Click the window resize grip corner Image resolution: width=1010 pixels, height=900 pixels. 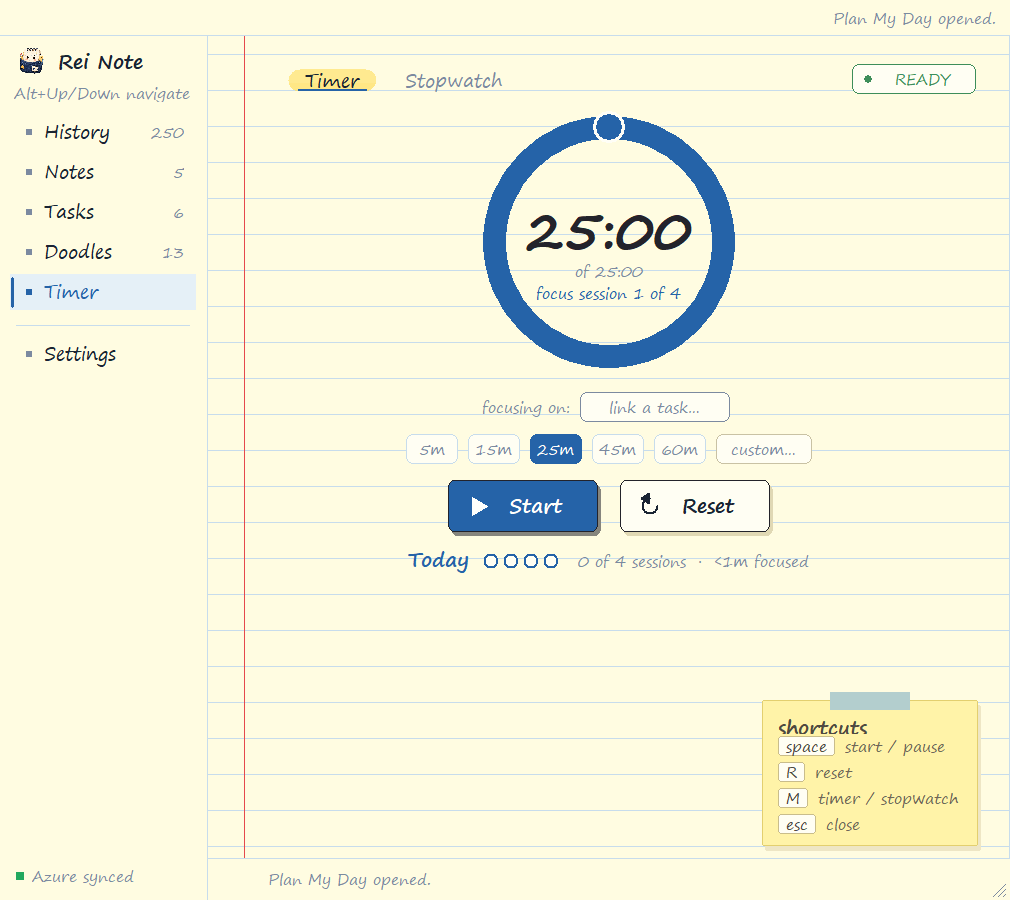pyautogui.click(x=1001, y=892)
